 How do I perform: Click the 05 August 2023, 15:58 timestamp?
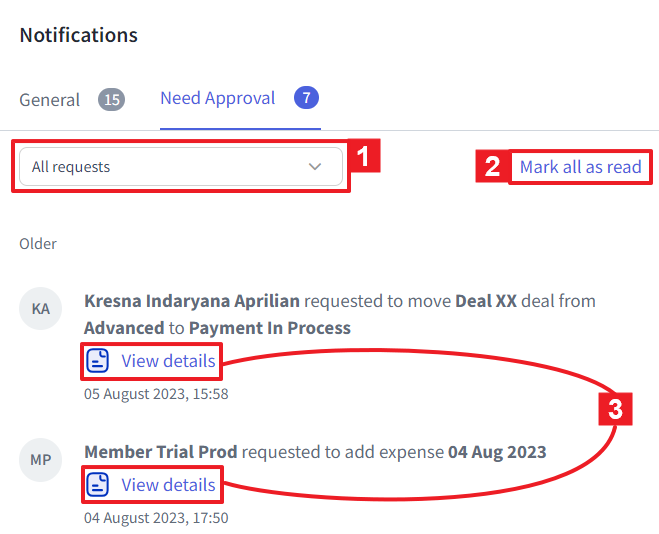(156, 394)
